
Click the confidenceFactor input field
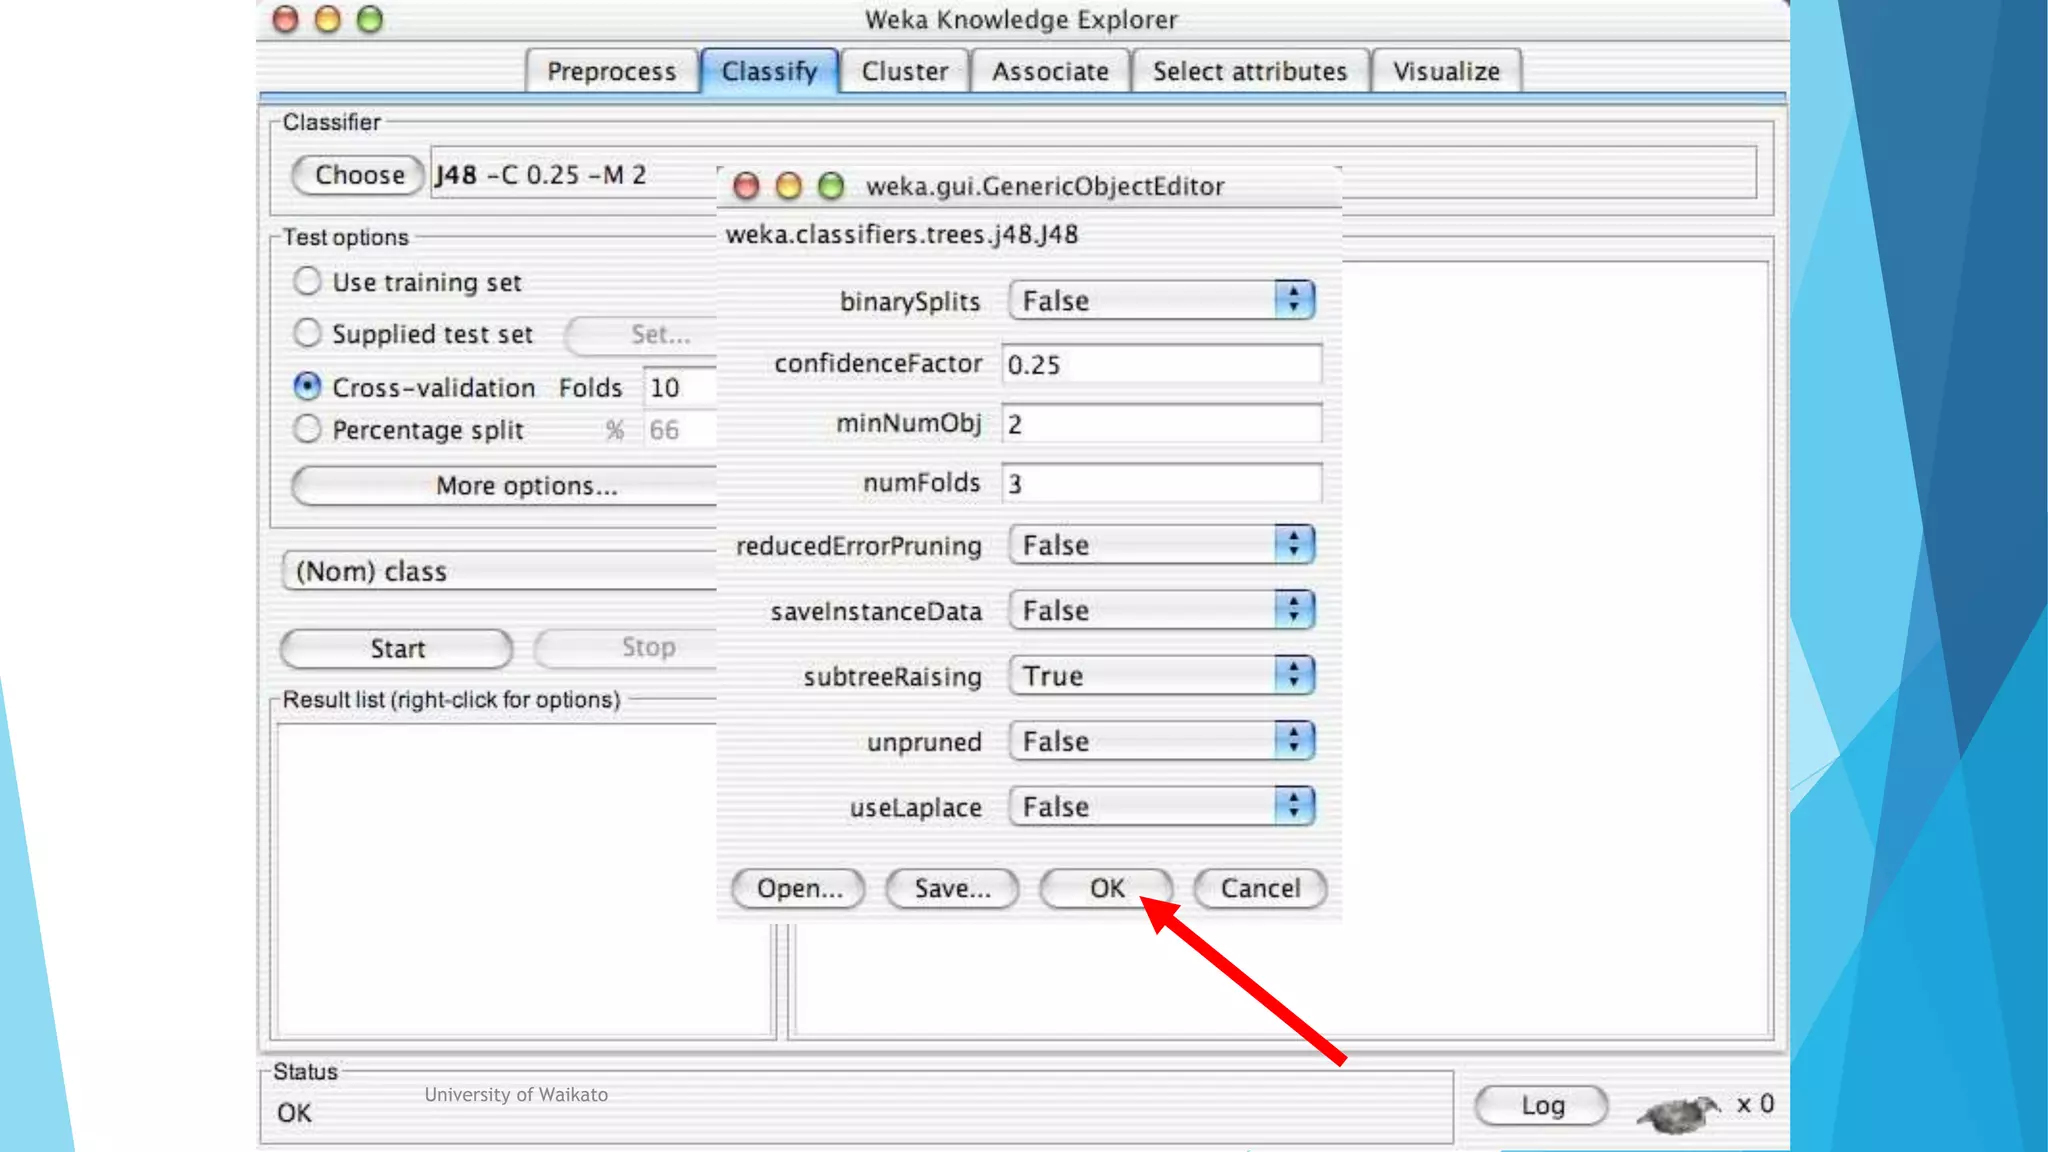click(1160, 364)
